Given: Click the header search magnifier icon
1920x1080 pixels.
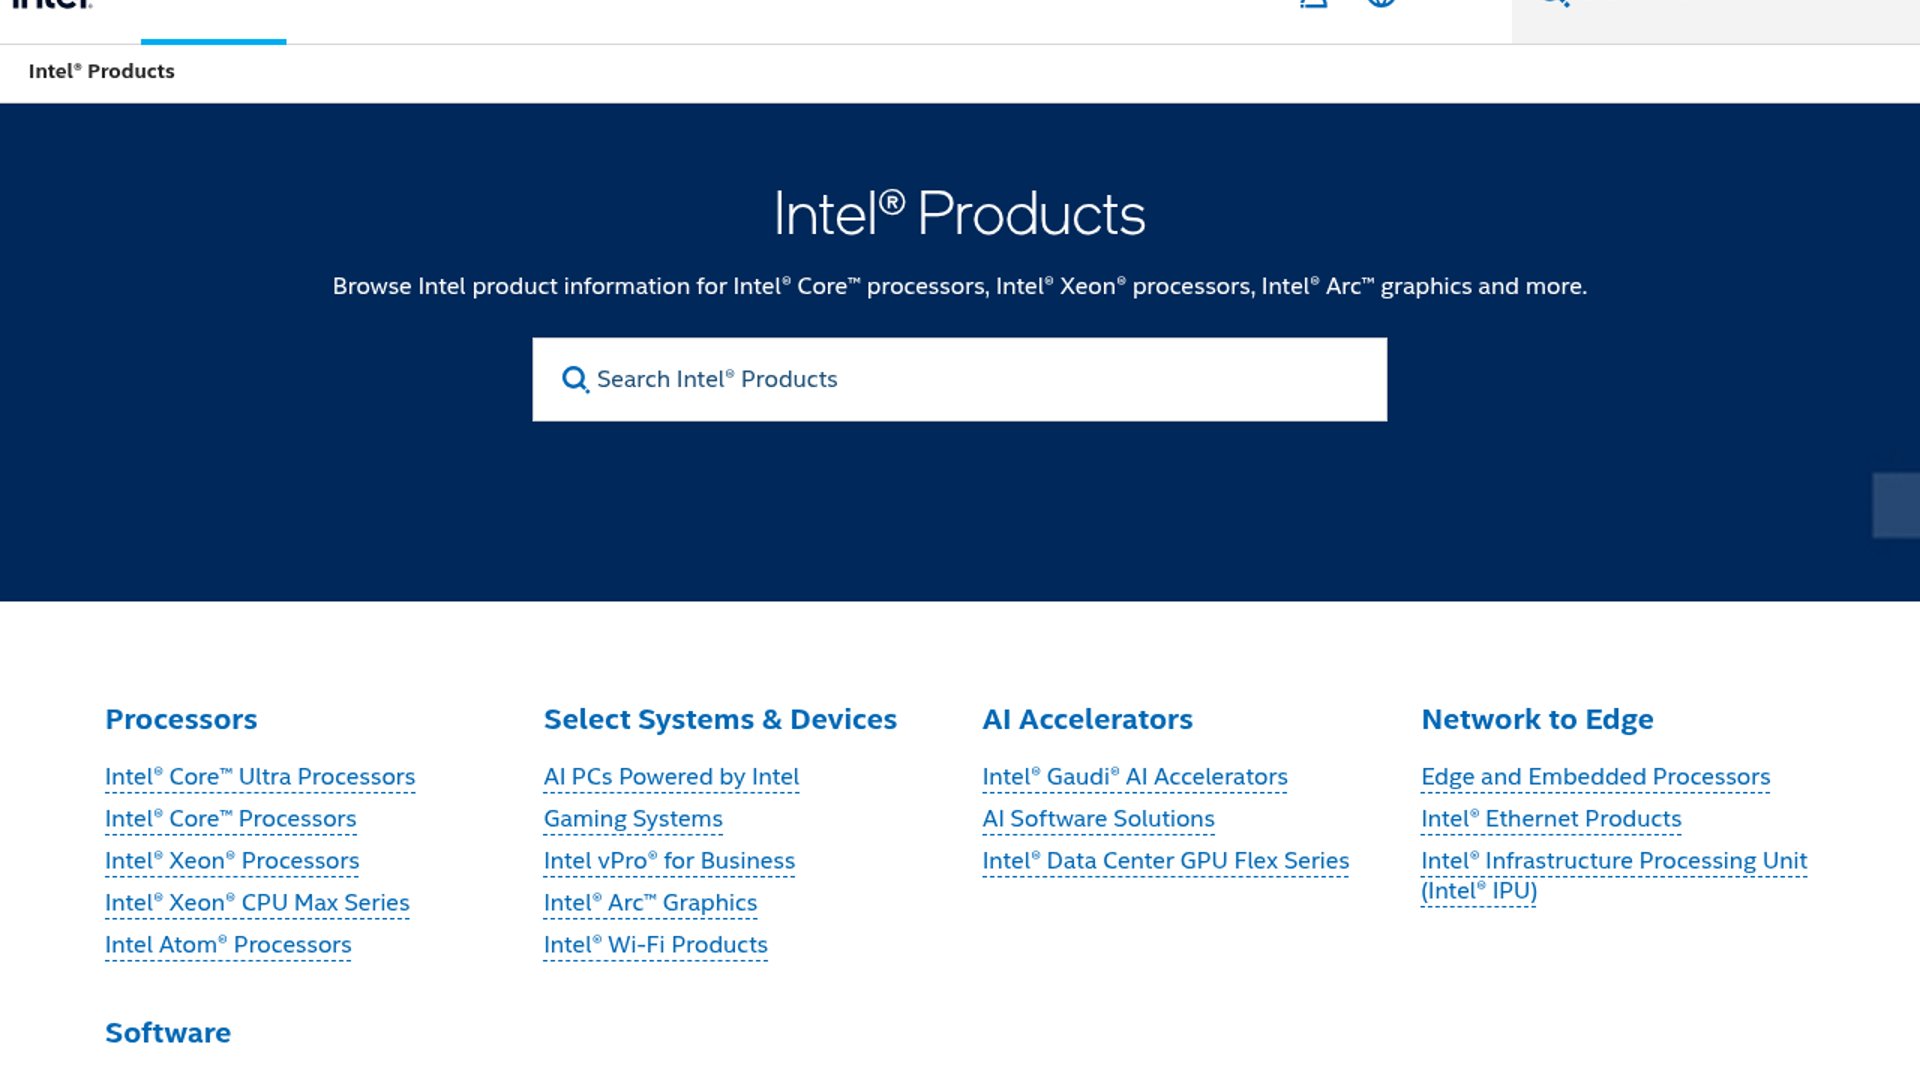Looking at the screenshot, I should coord(1555,3).
